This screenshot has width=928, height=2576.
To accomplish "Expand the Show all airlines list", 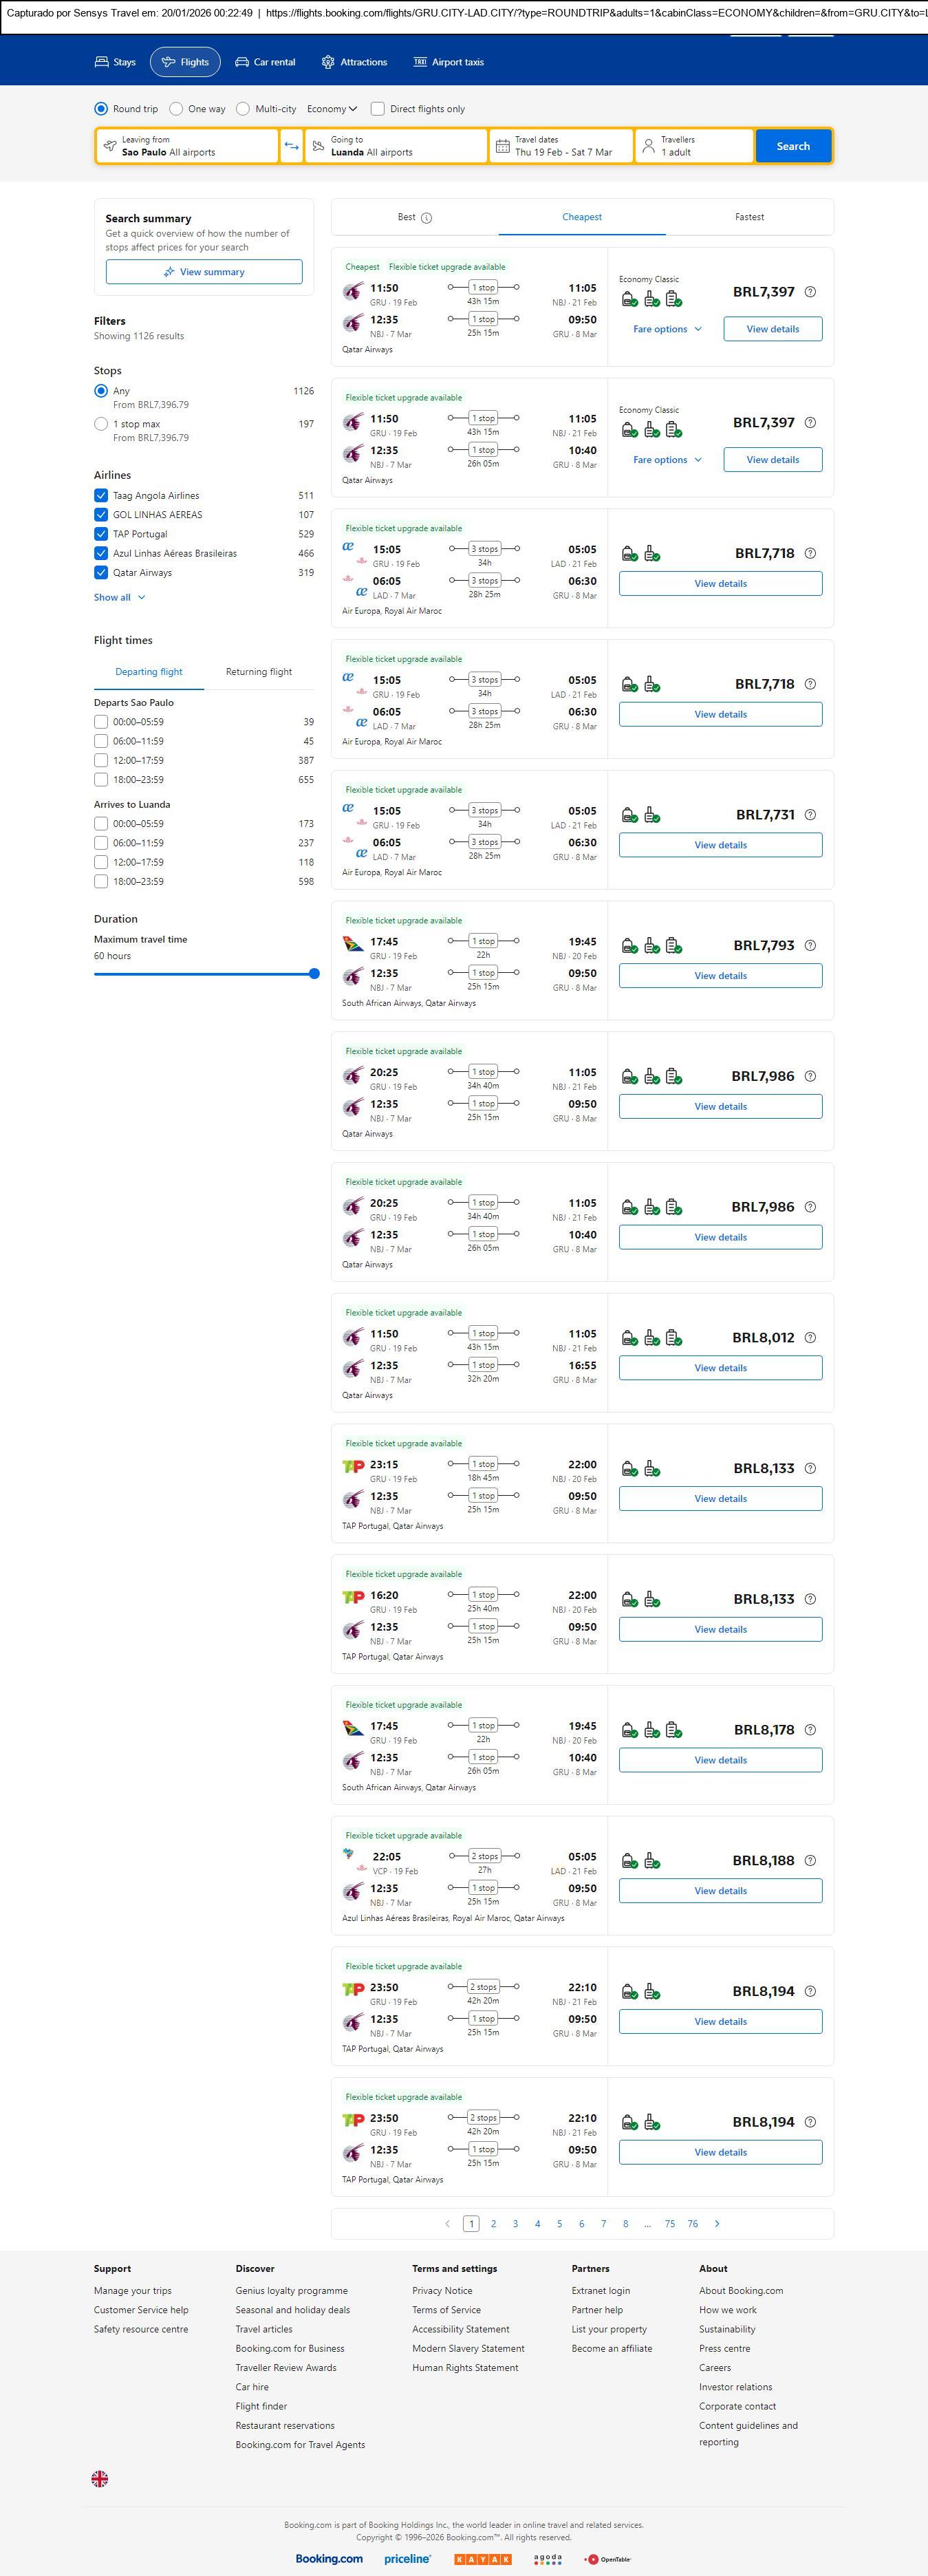I will tap(119, 597).
